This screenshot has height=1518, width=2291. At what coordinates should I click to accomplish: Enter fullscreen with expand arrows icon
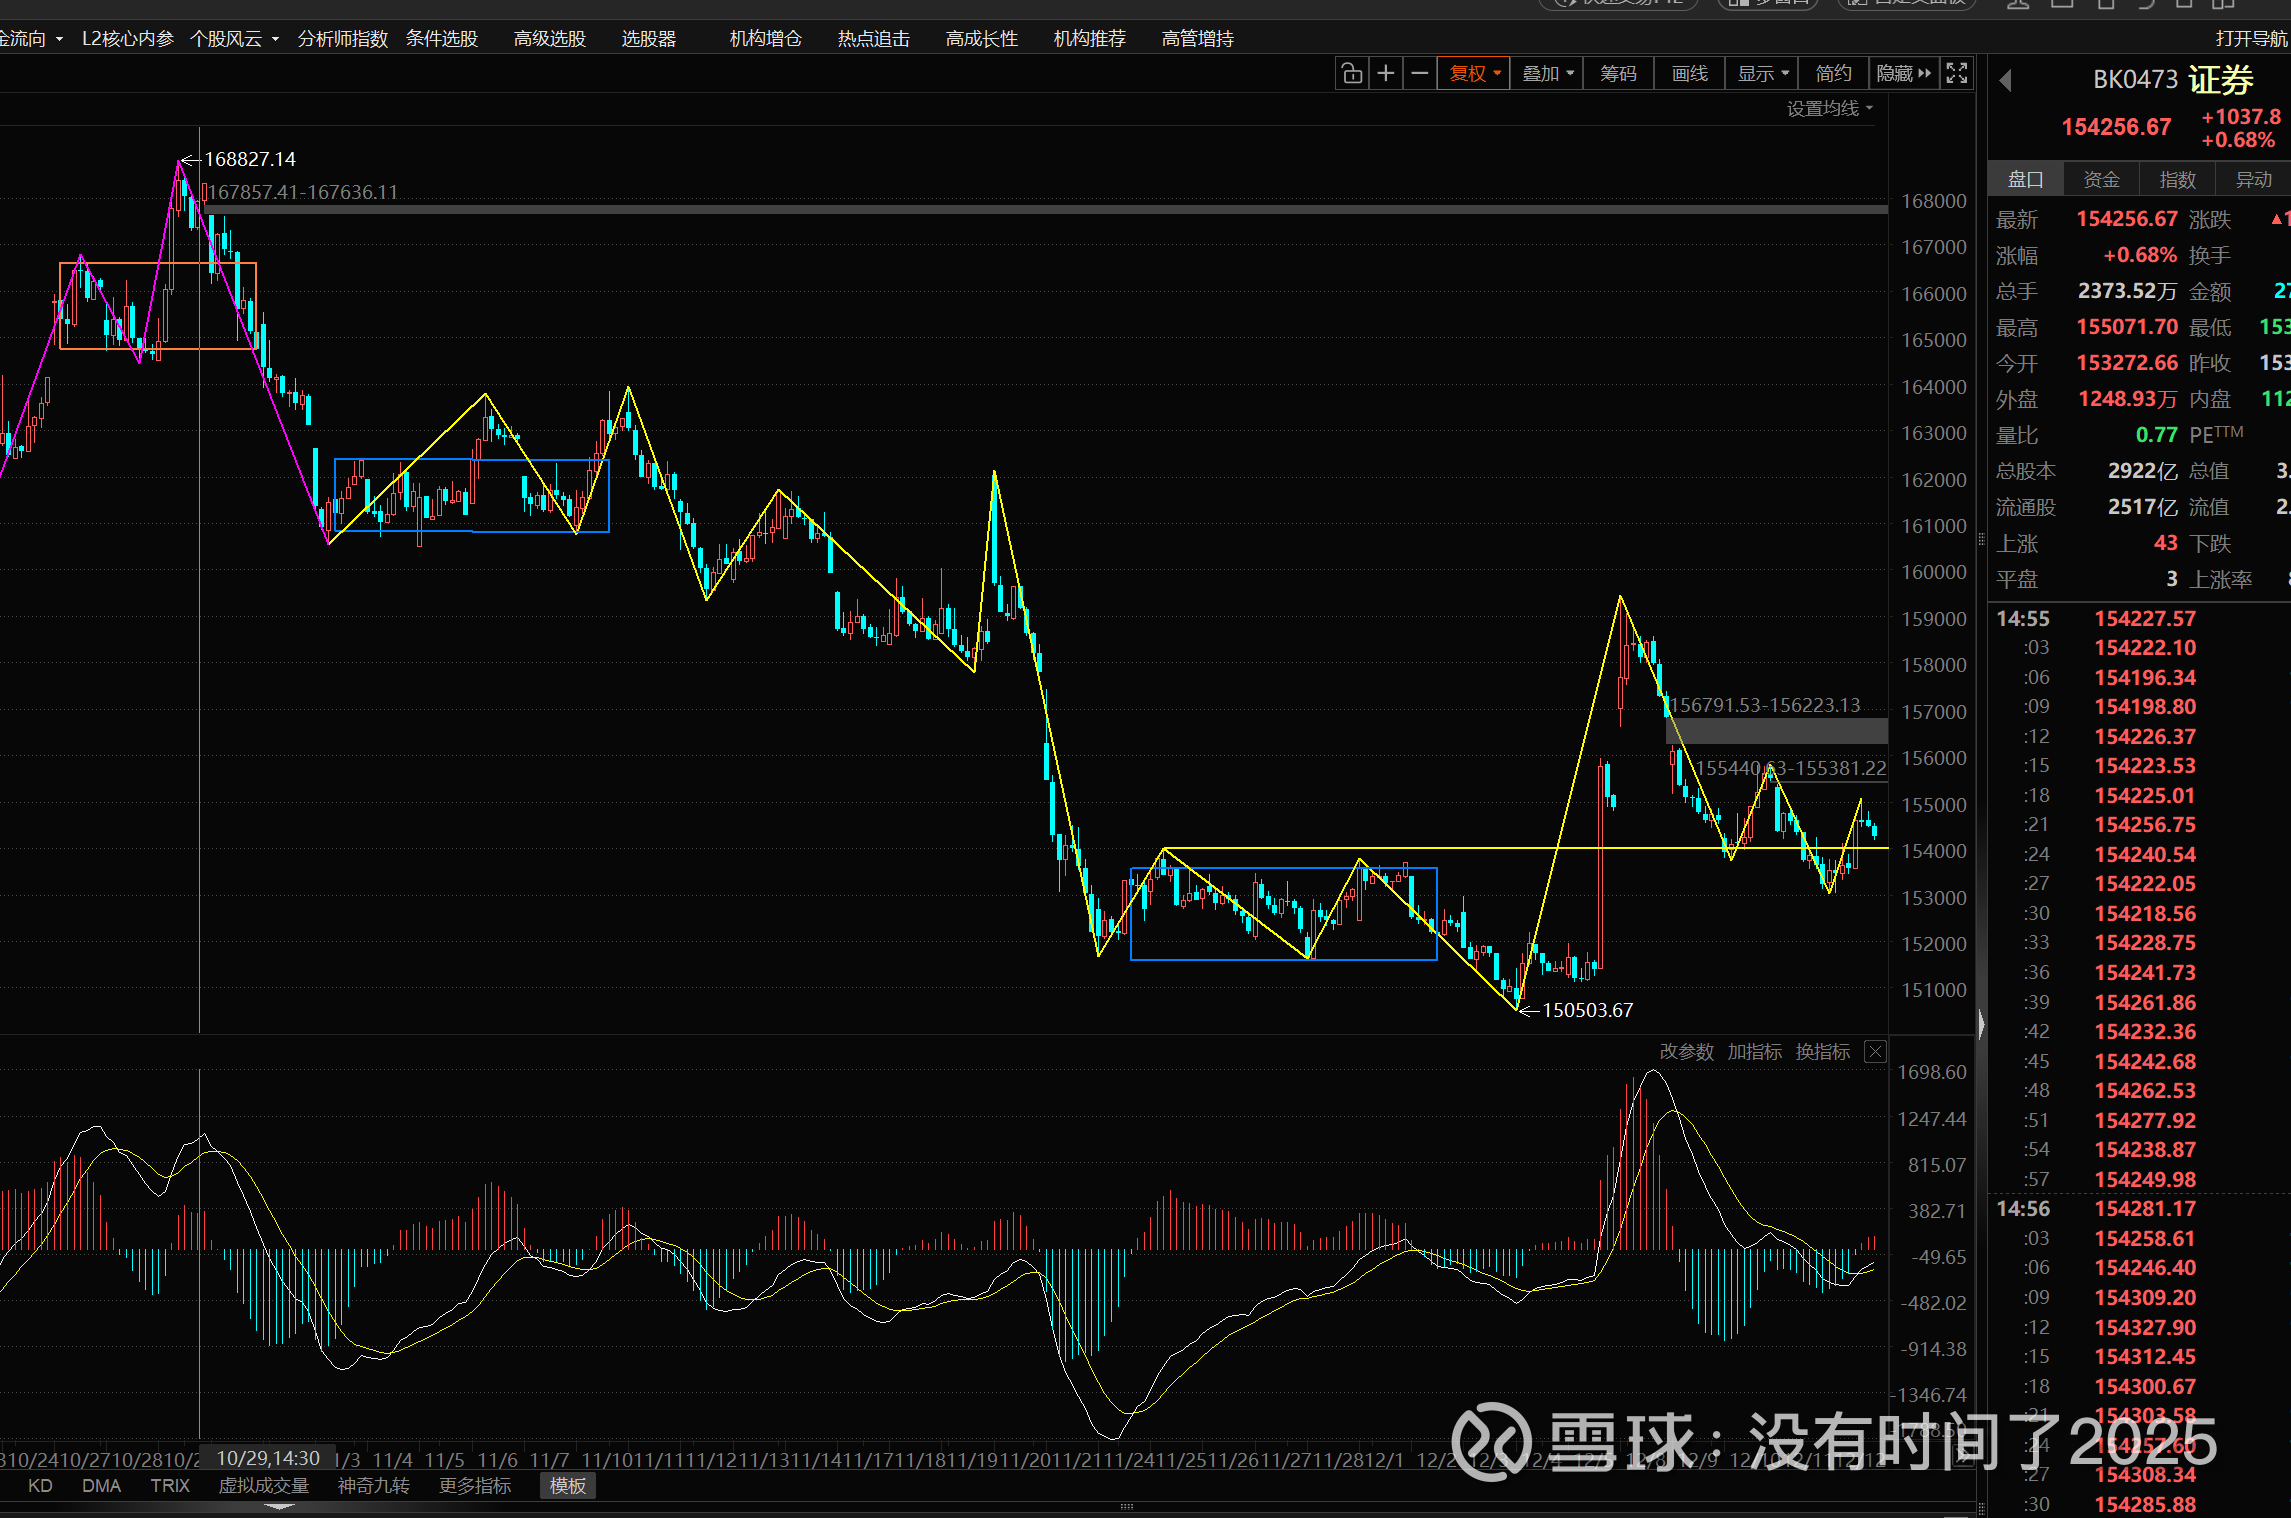(x=1956, y=73)
